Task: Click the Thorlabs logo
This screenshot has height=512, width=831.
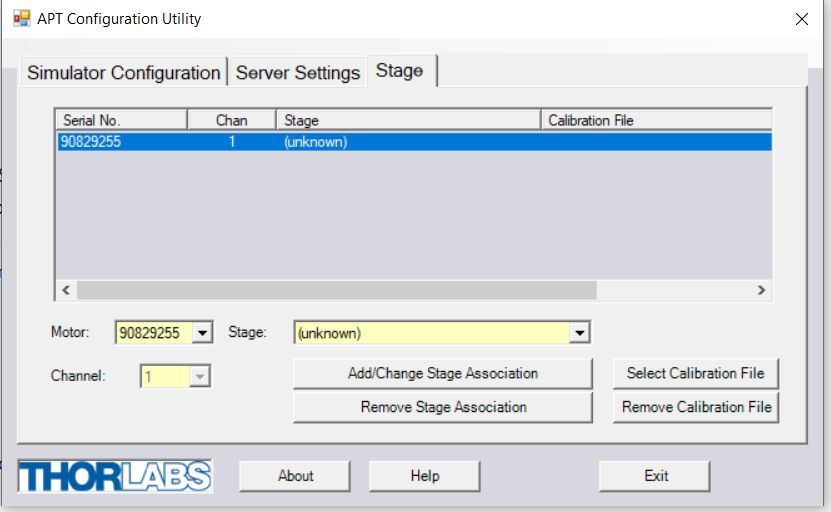Action: tap(115, 476)
